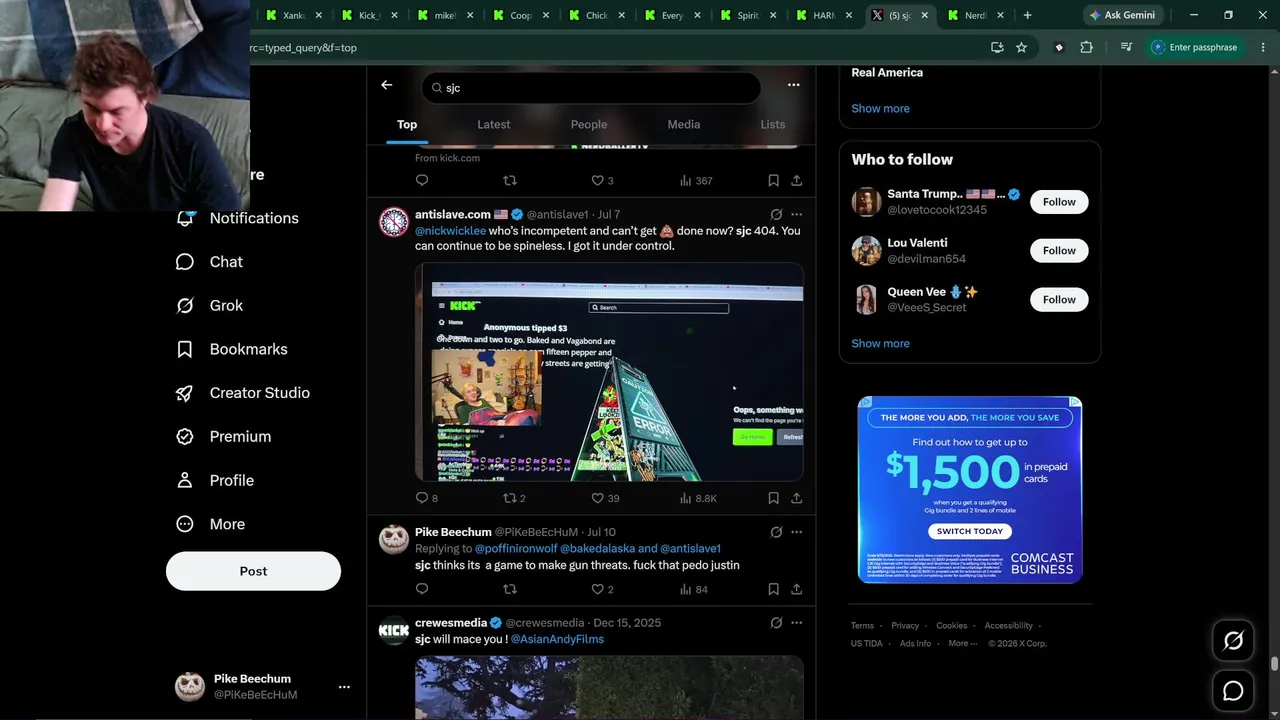Open more options on crewesmedia post
The width and height of the screenshot is (1280, 720).
(796, 623)
